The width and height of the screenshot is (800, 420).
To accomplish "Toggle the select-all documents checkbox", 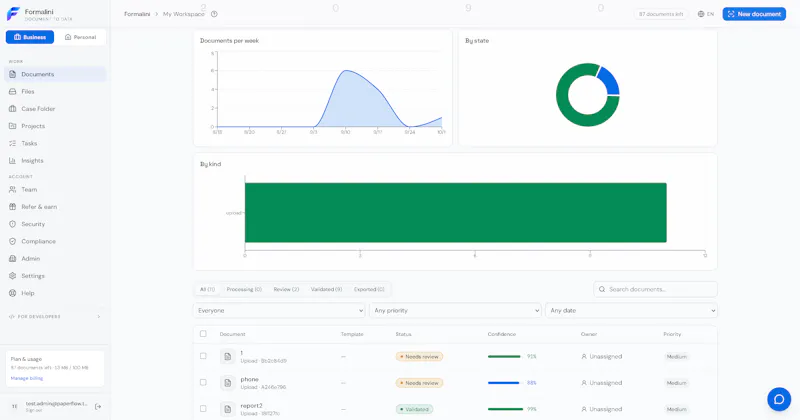I will [x=203, y=334].
